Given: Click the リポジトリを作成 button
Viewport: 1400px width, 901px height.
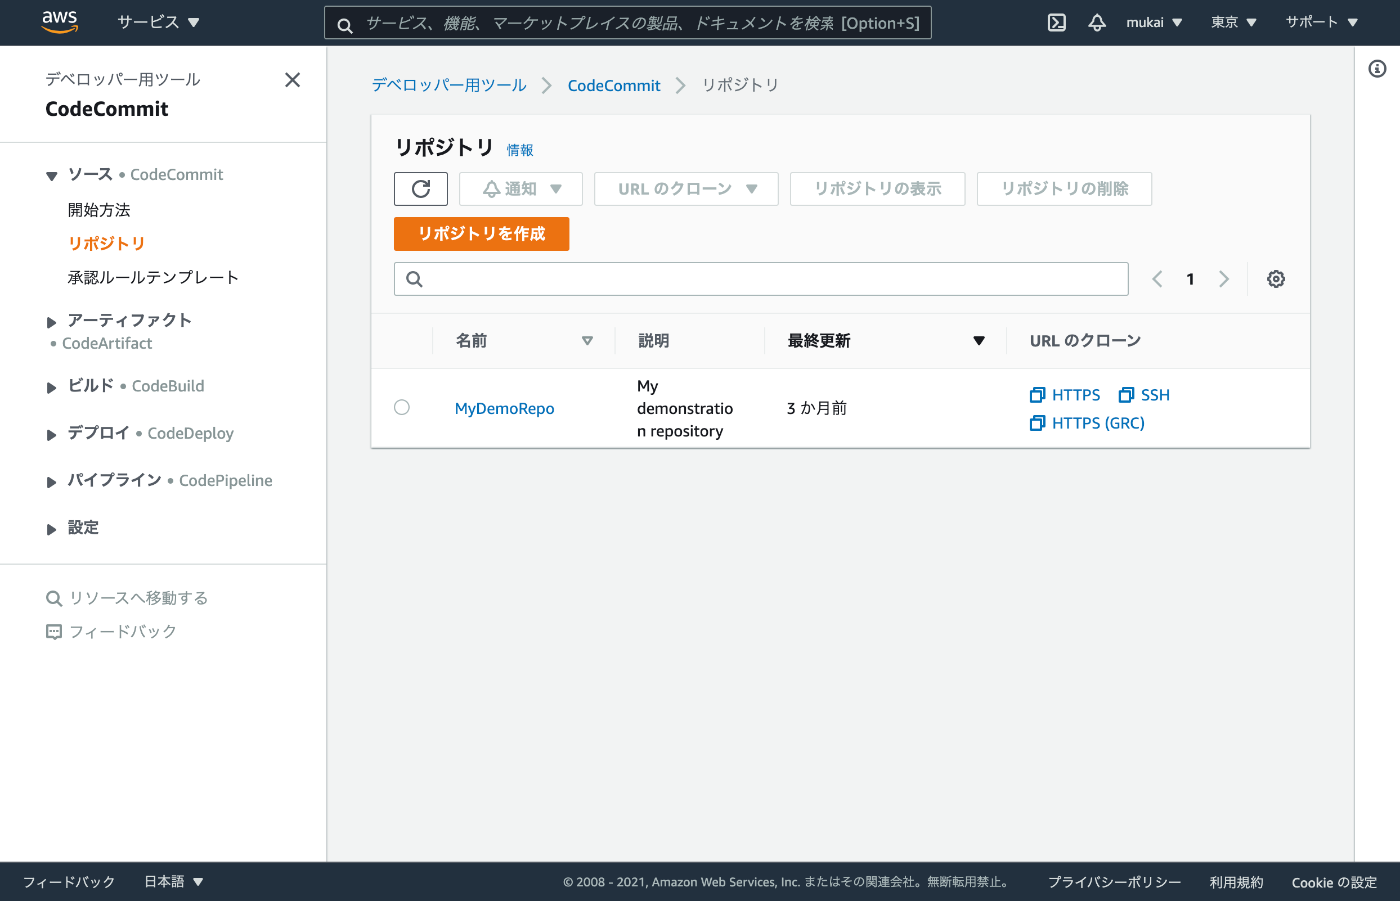Looking at the screenshot, I should click(x=481, y=234).
